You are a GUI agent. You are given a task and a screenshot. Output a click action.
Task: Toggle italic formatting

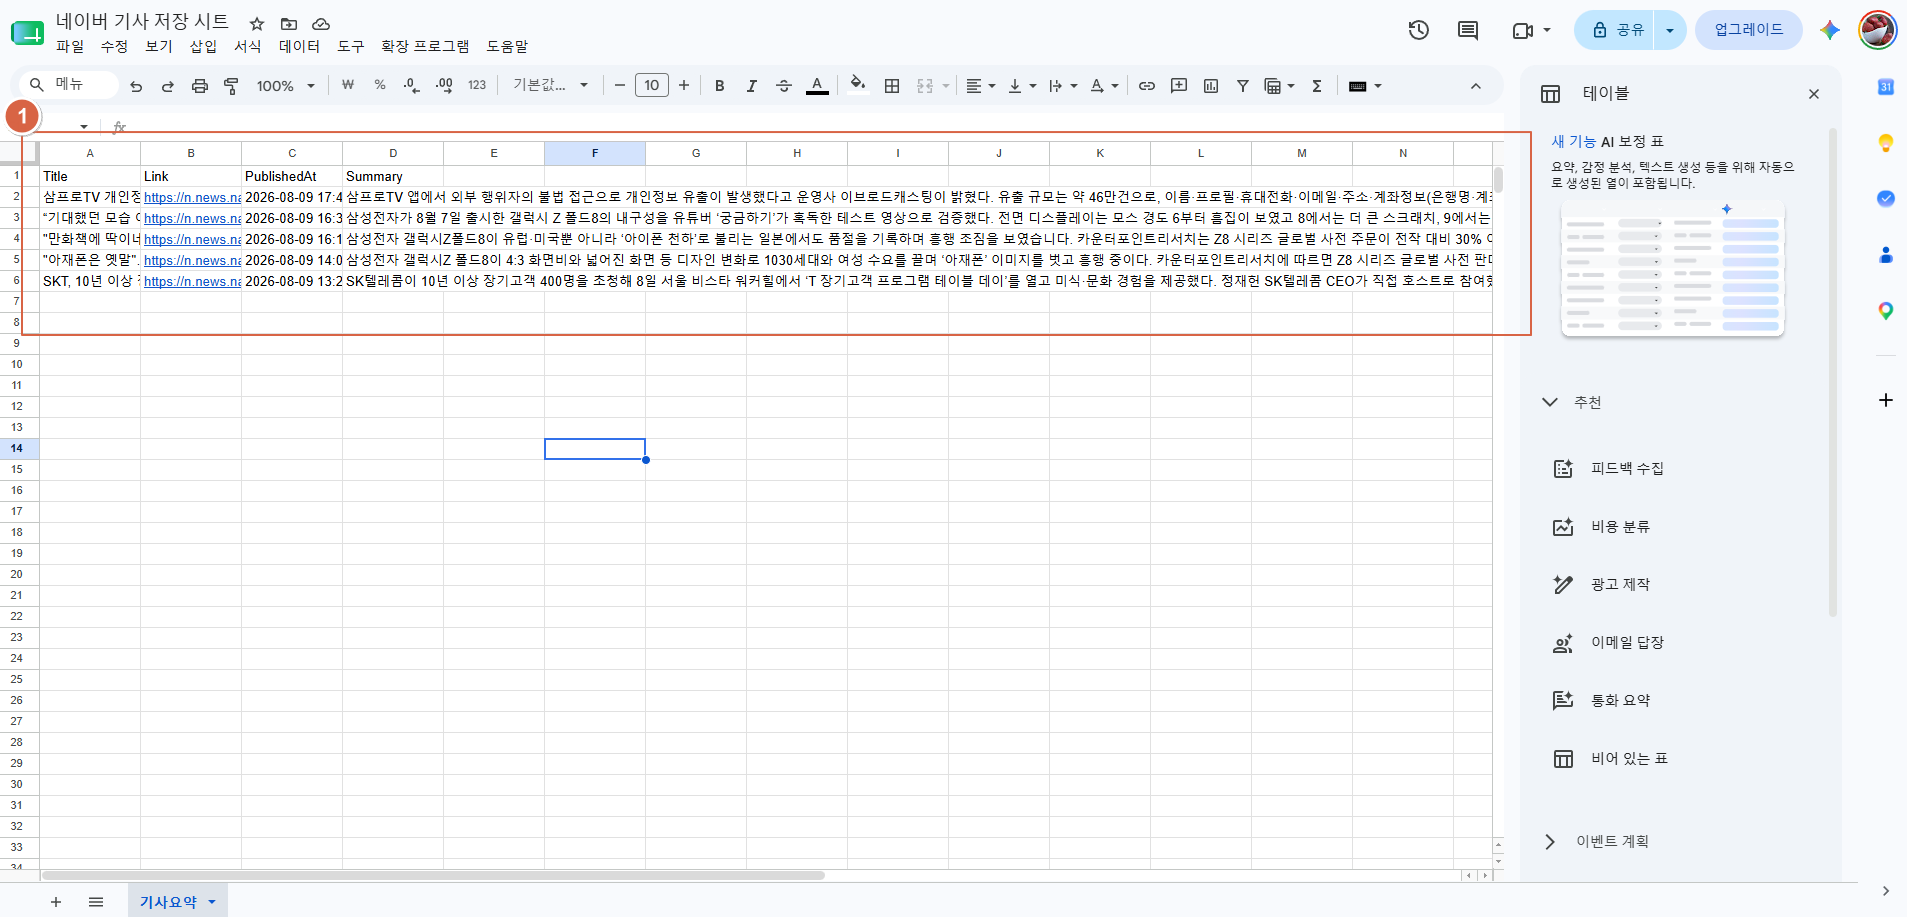(752, 86)
